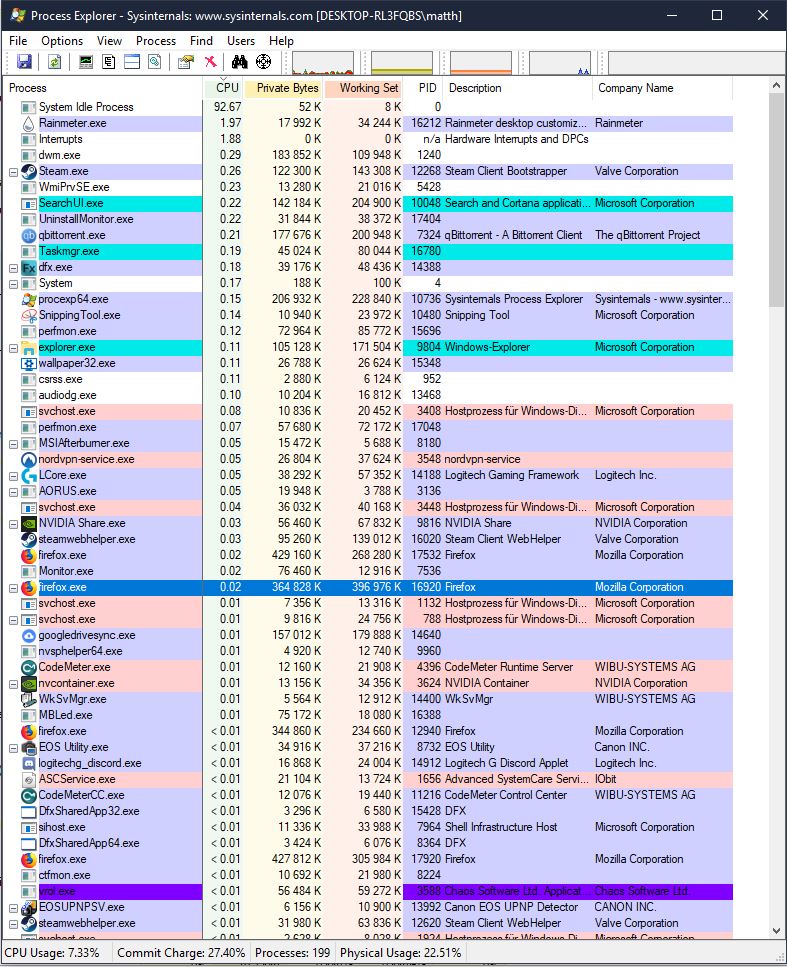
Task: Click the crosshair Find Window's Process icon
Action: tap(263, 62)
